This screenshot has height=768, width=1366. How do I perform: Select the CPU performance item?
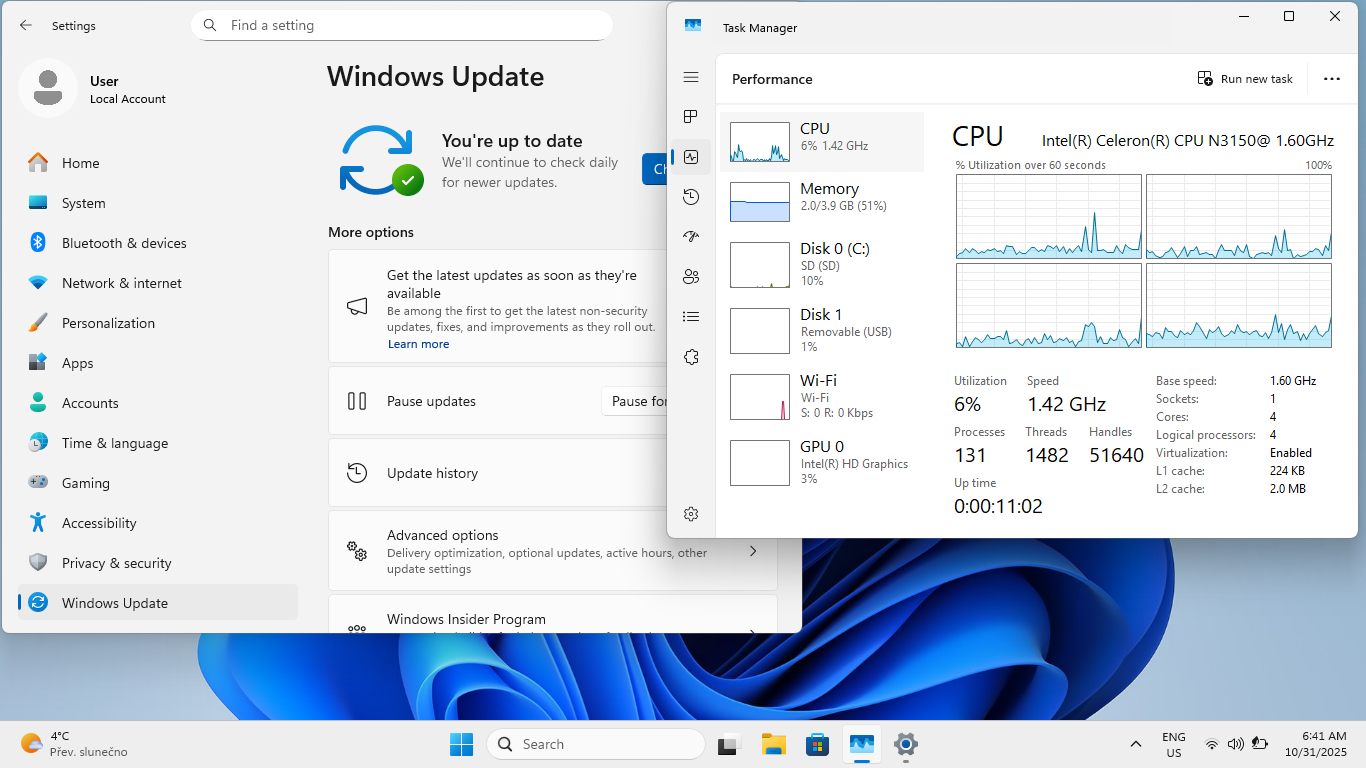point(822,142)
